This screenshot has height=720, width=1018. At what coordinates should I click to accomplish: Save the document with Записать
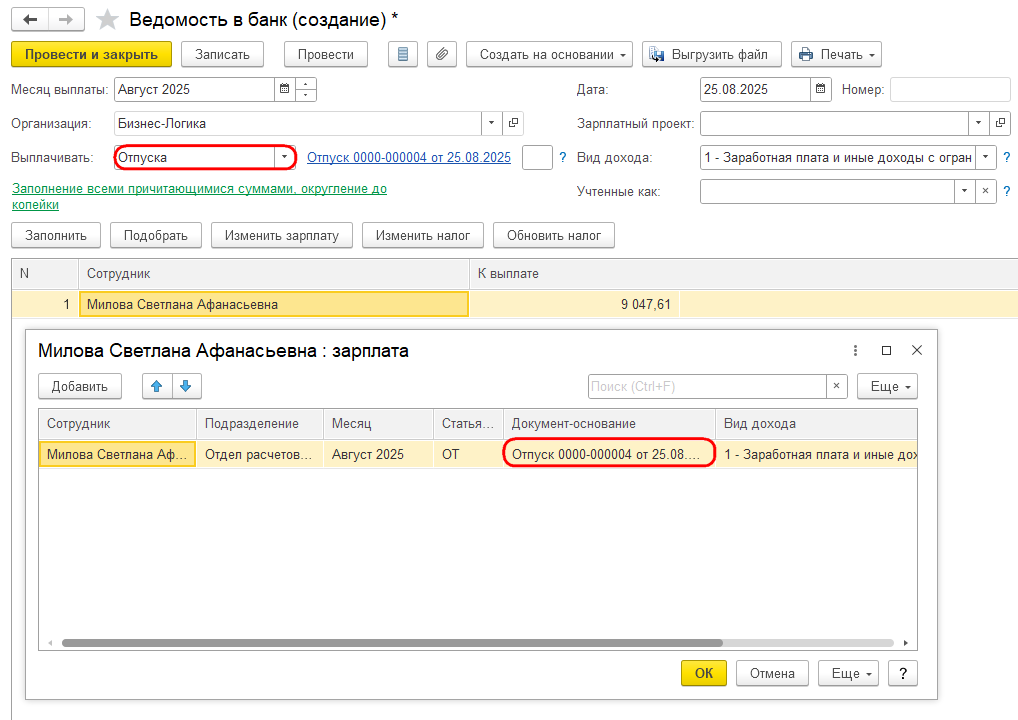click(x=223, y=55)
